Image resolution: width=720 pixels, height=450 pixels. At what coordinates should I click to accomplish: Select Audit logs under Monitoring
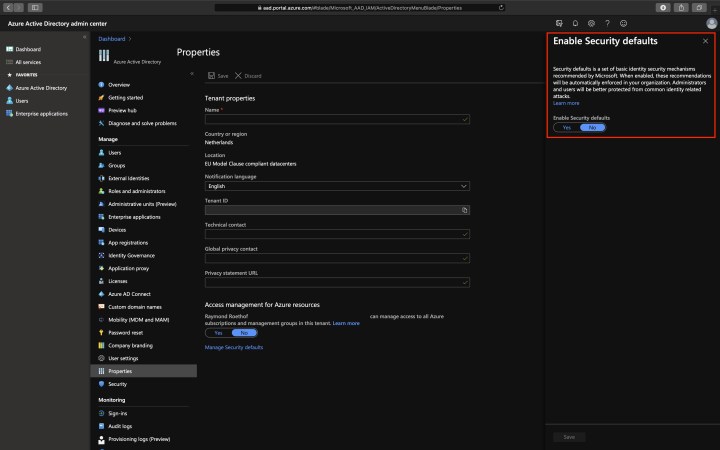pos(120,425)
